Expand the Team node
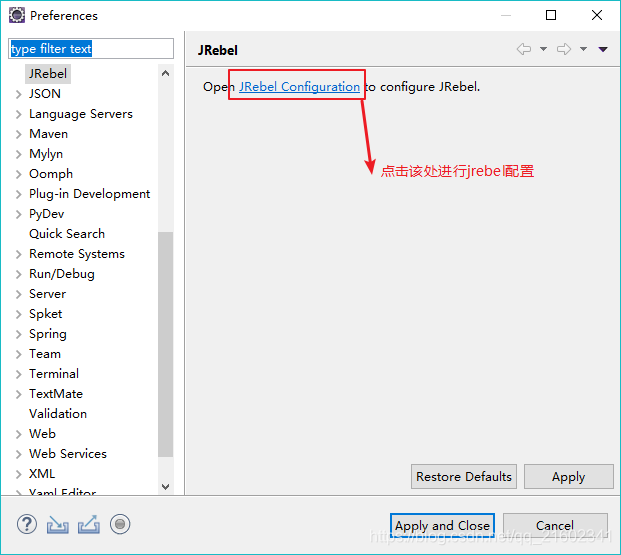The height and width of the screenshot is (555, 621). point(18,354)
